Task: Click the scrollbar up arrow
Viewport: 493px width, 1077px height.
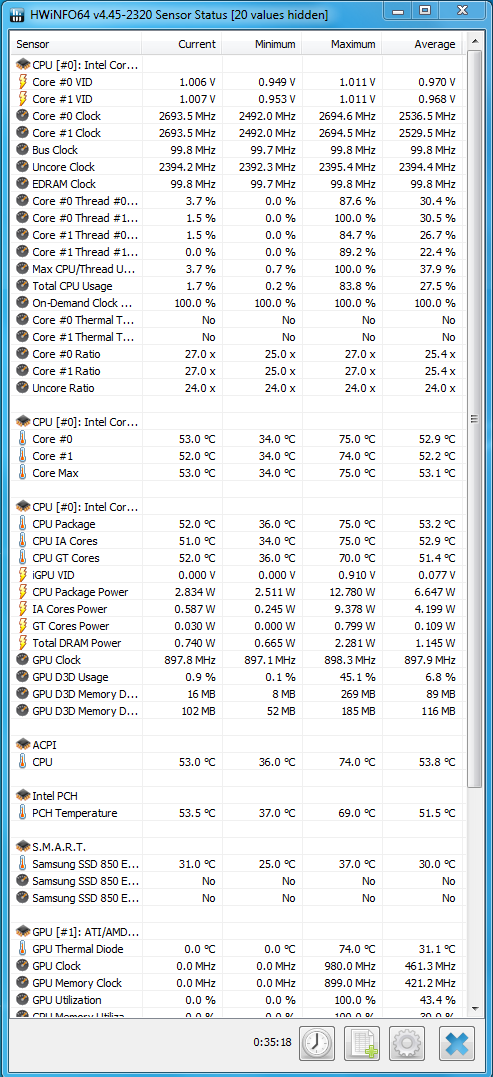Action: click(474, 43)
